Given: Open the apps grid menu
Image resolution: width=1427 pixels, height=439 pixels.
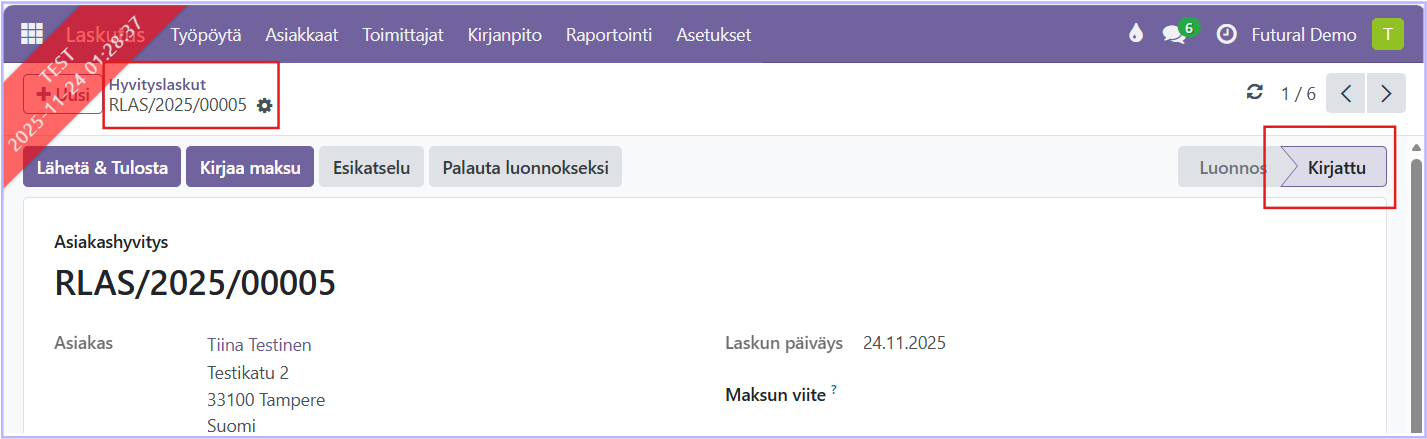Looking at the screenshot, I should click(32, 34).
